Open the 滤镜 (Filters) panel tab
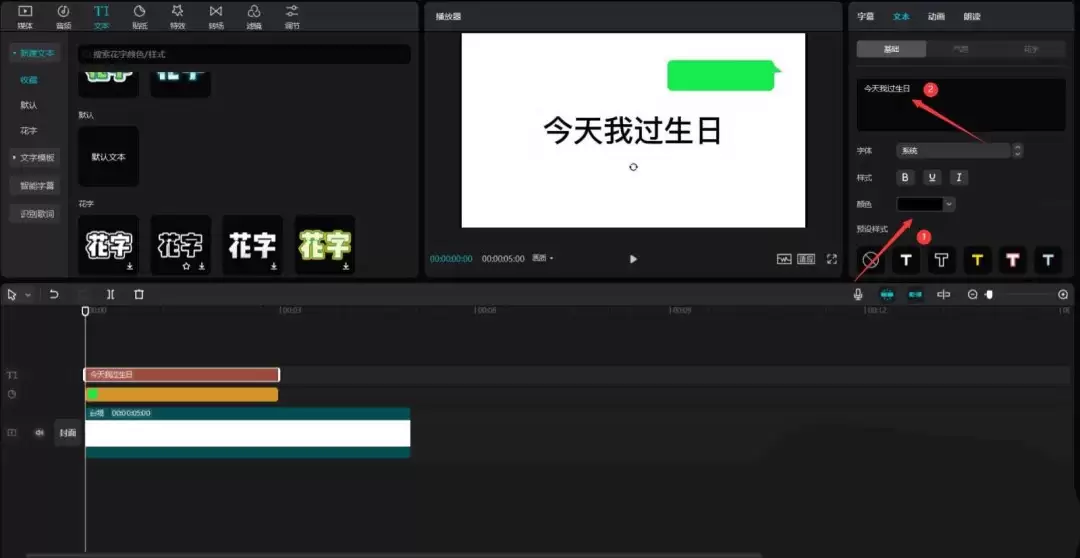 pyautogui.click(x=254, y=17)
